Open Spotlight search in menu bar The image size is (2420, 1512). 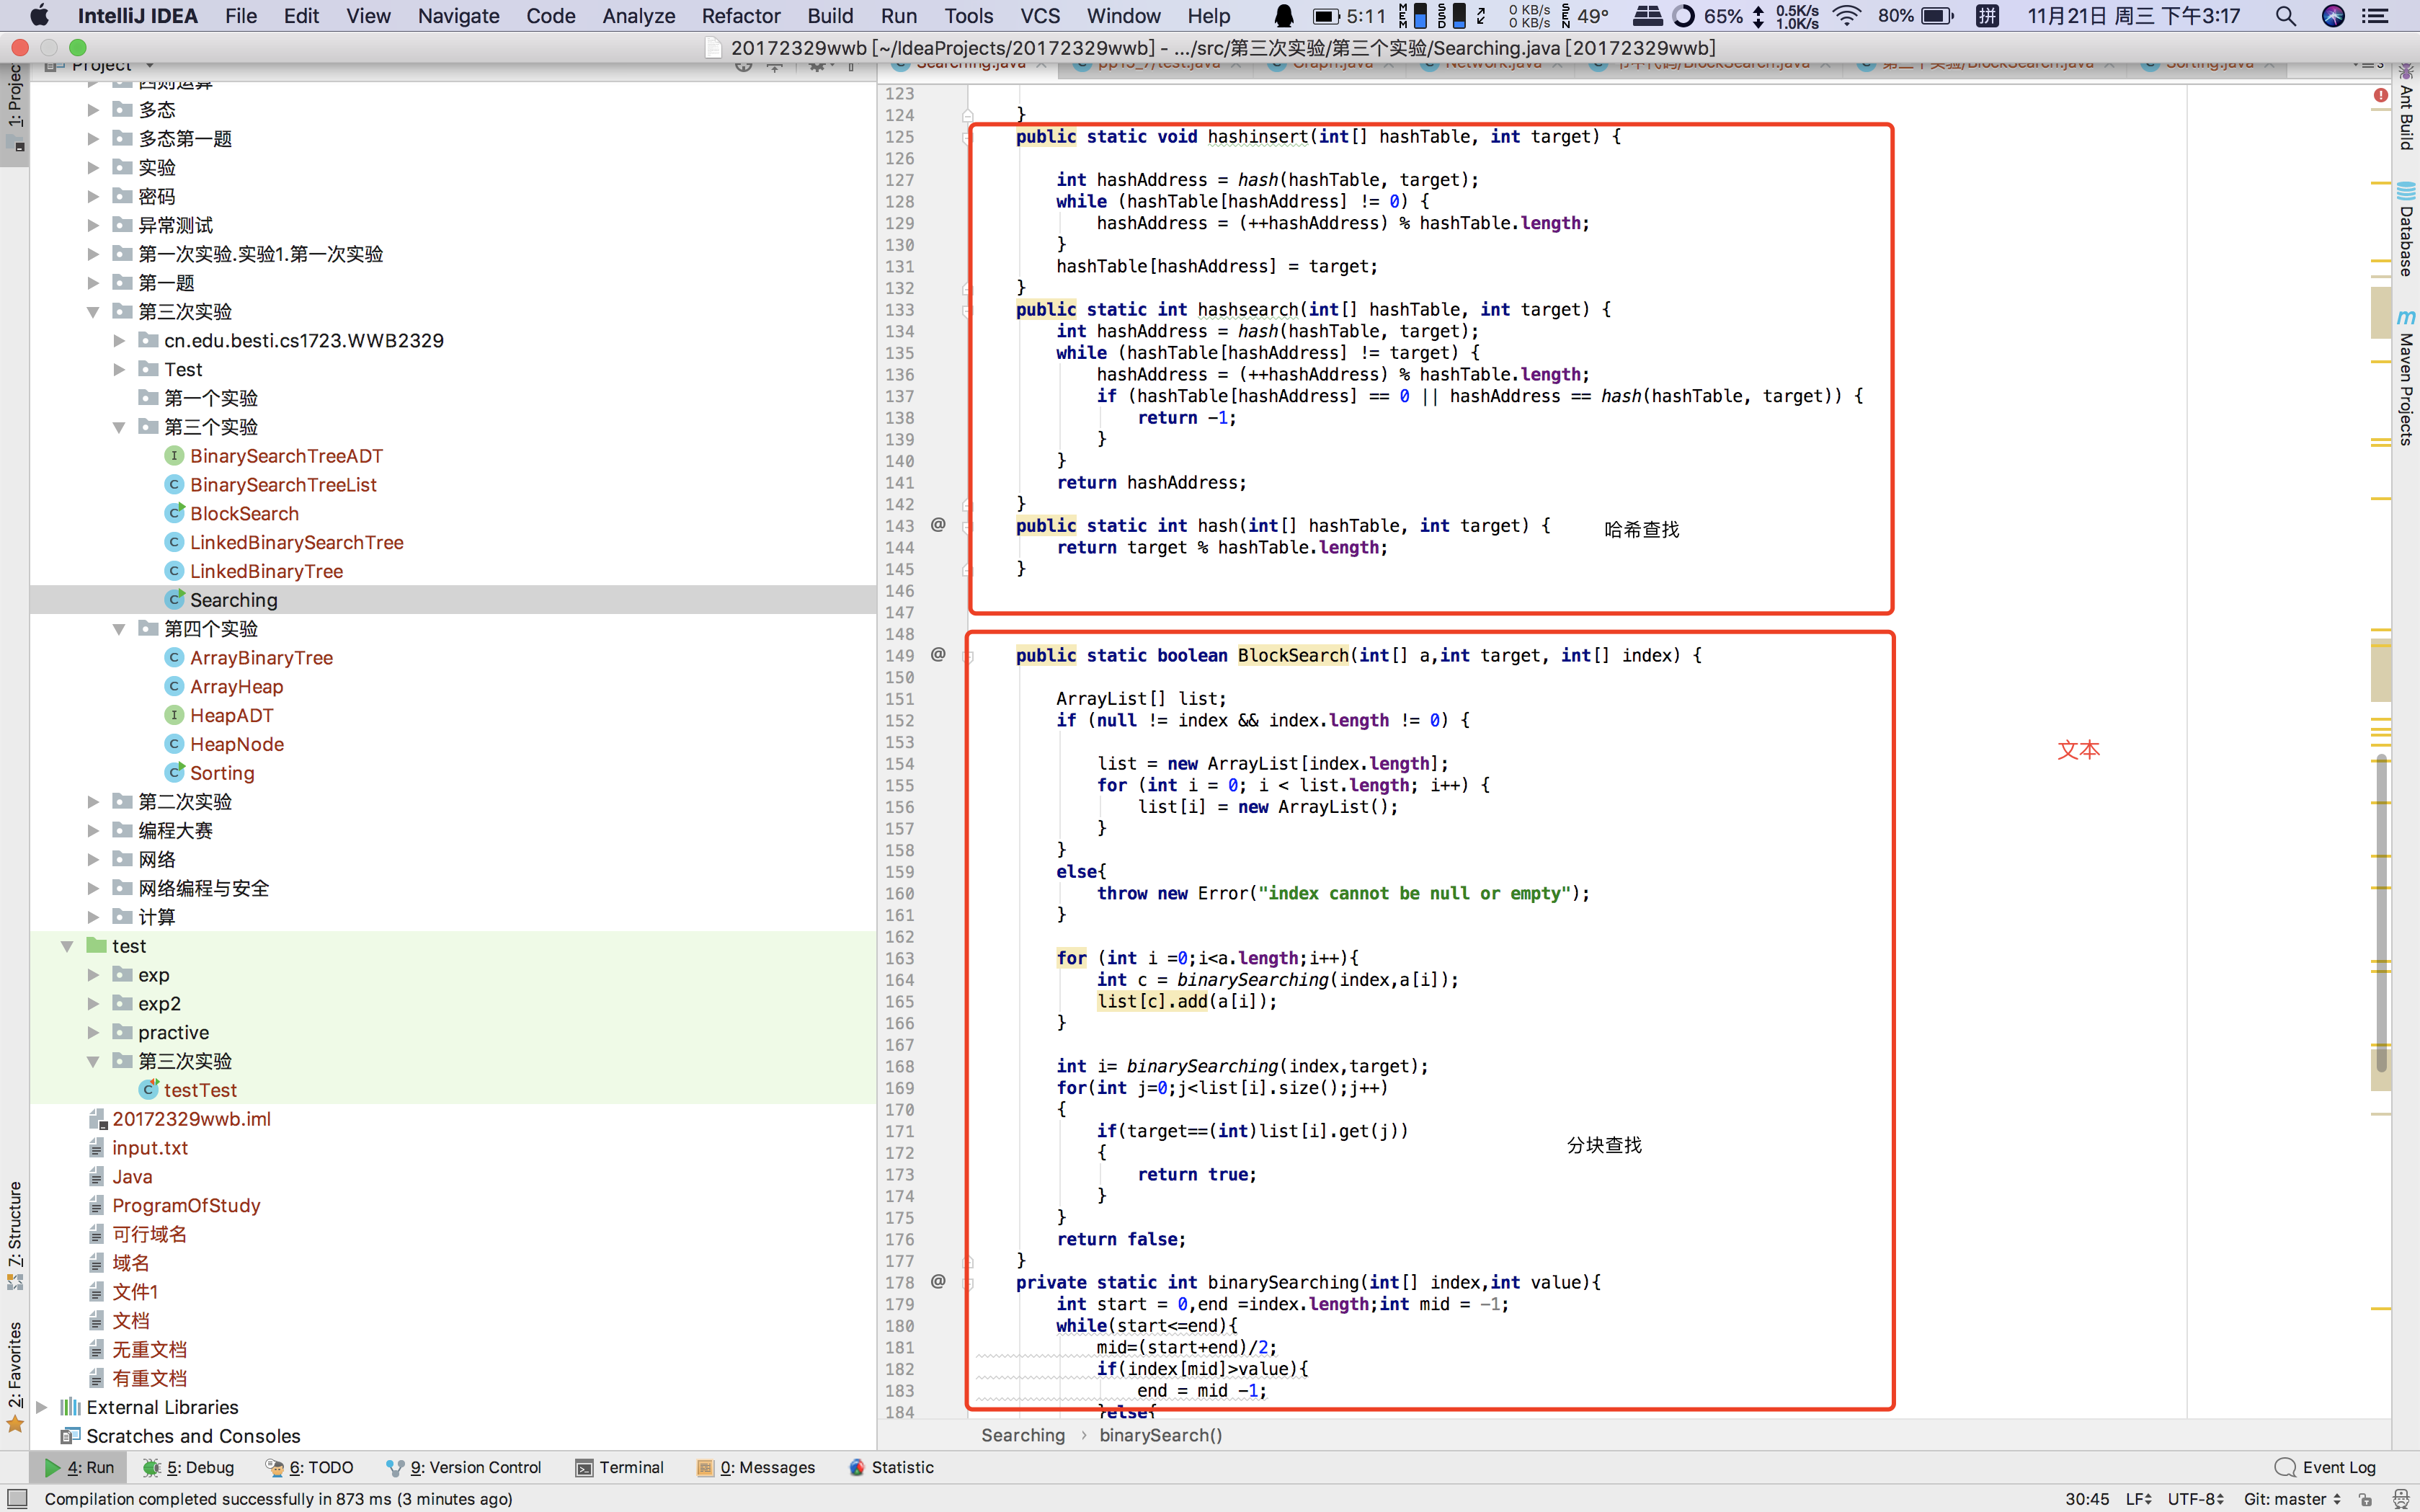(2285, 16)
